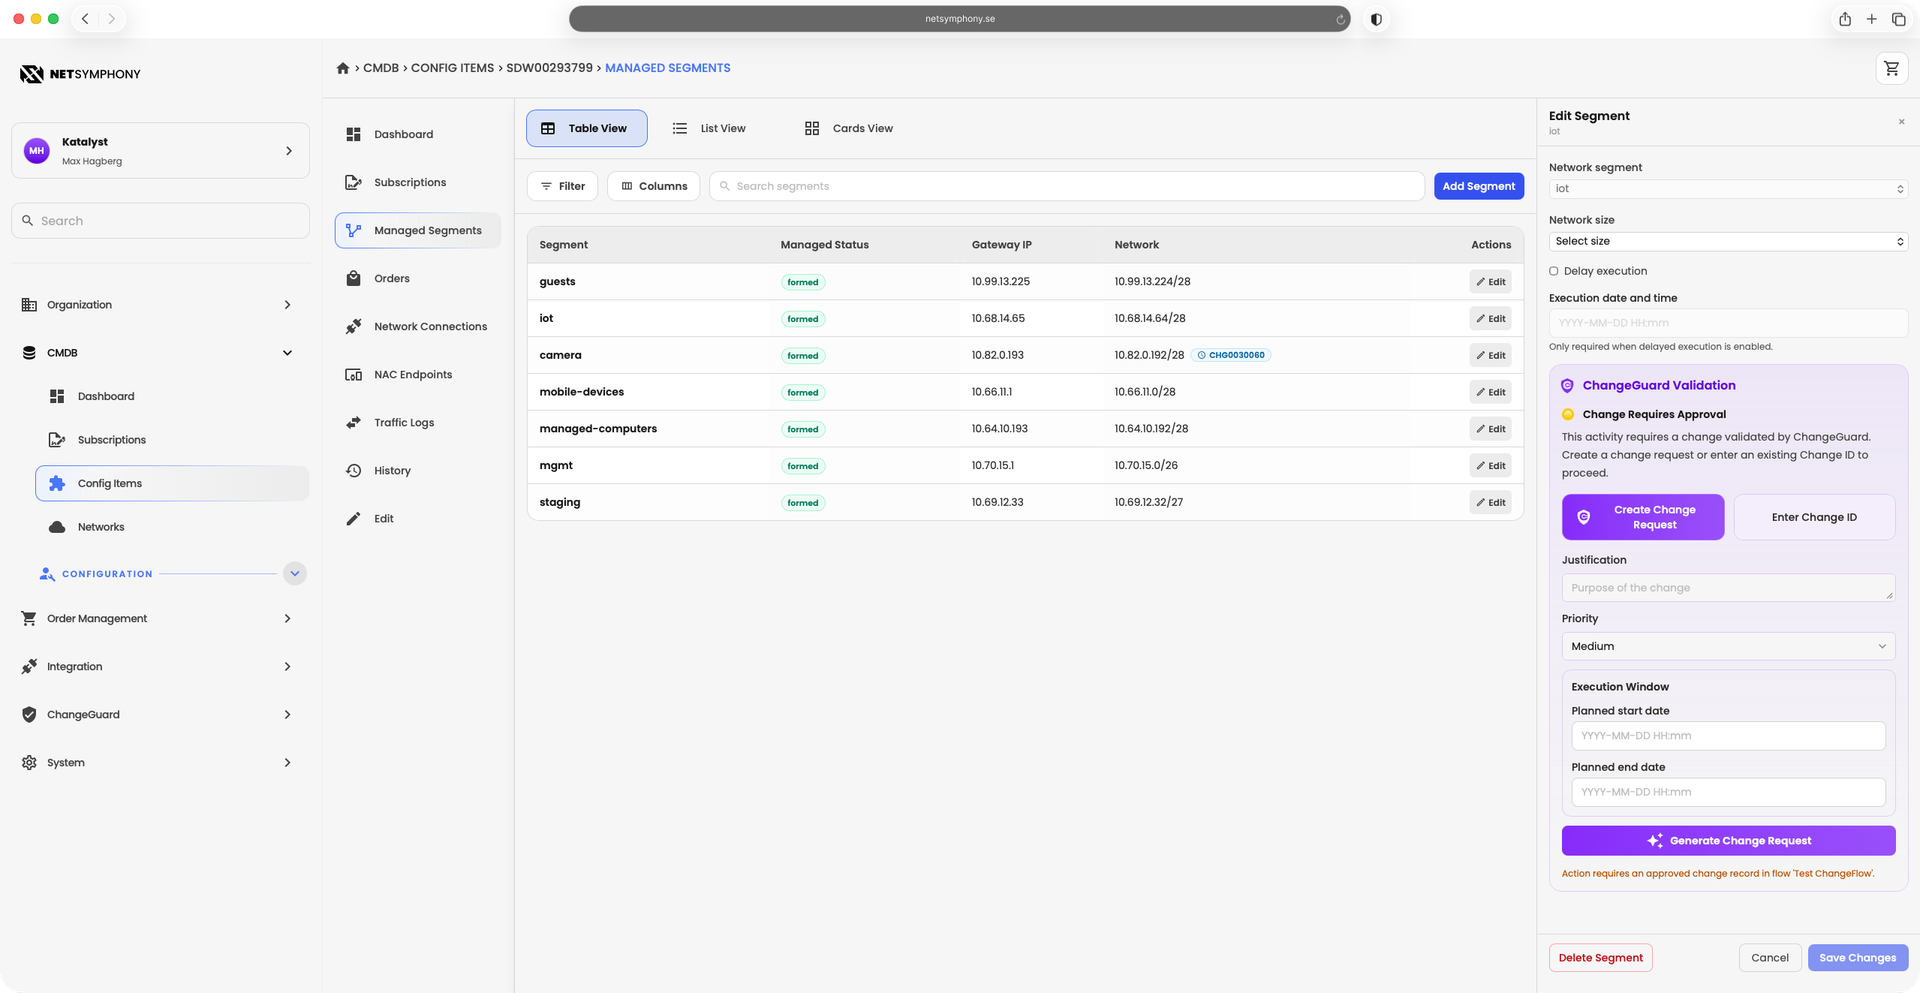Image resolution: width=1920 pixels, height=993 pixels.
Task: Open Config Items
Action: (172, 483)
